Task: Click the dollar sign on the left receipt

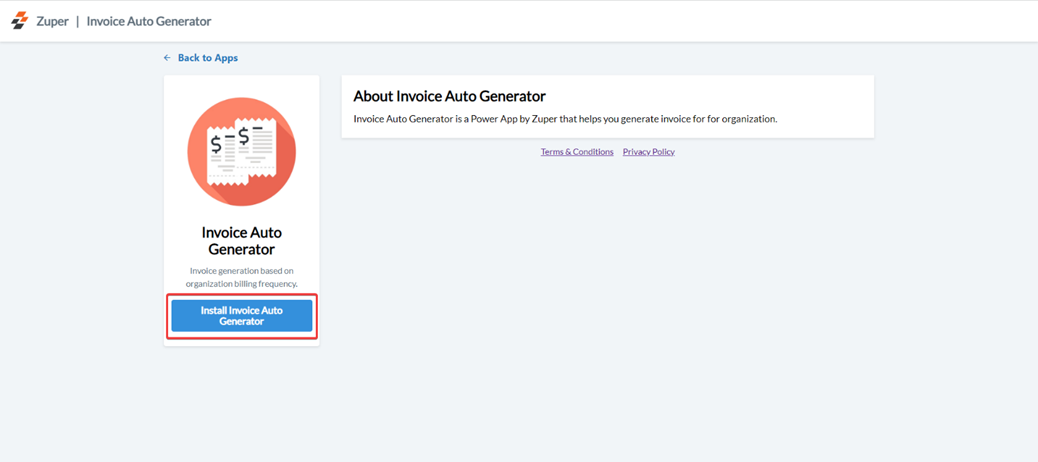Action: [216, 145]
